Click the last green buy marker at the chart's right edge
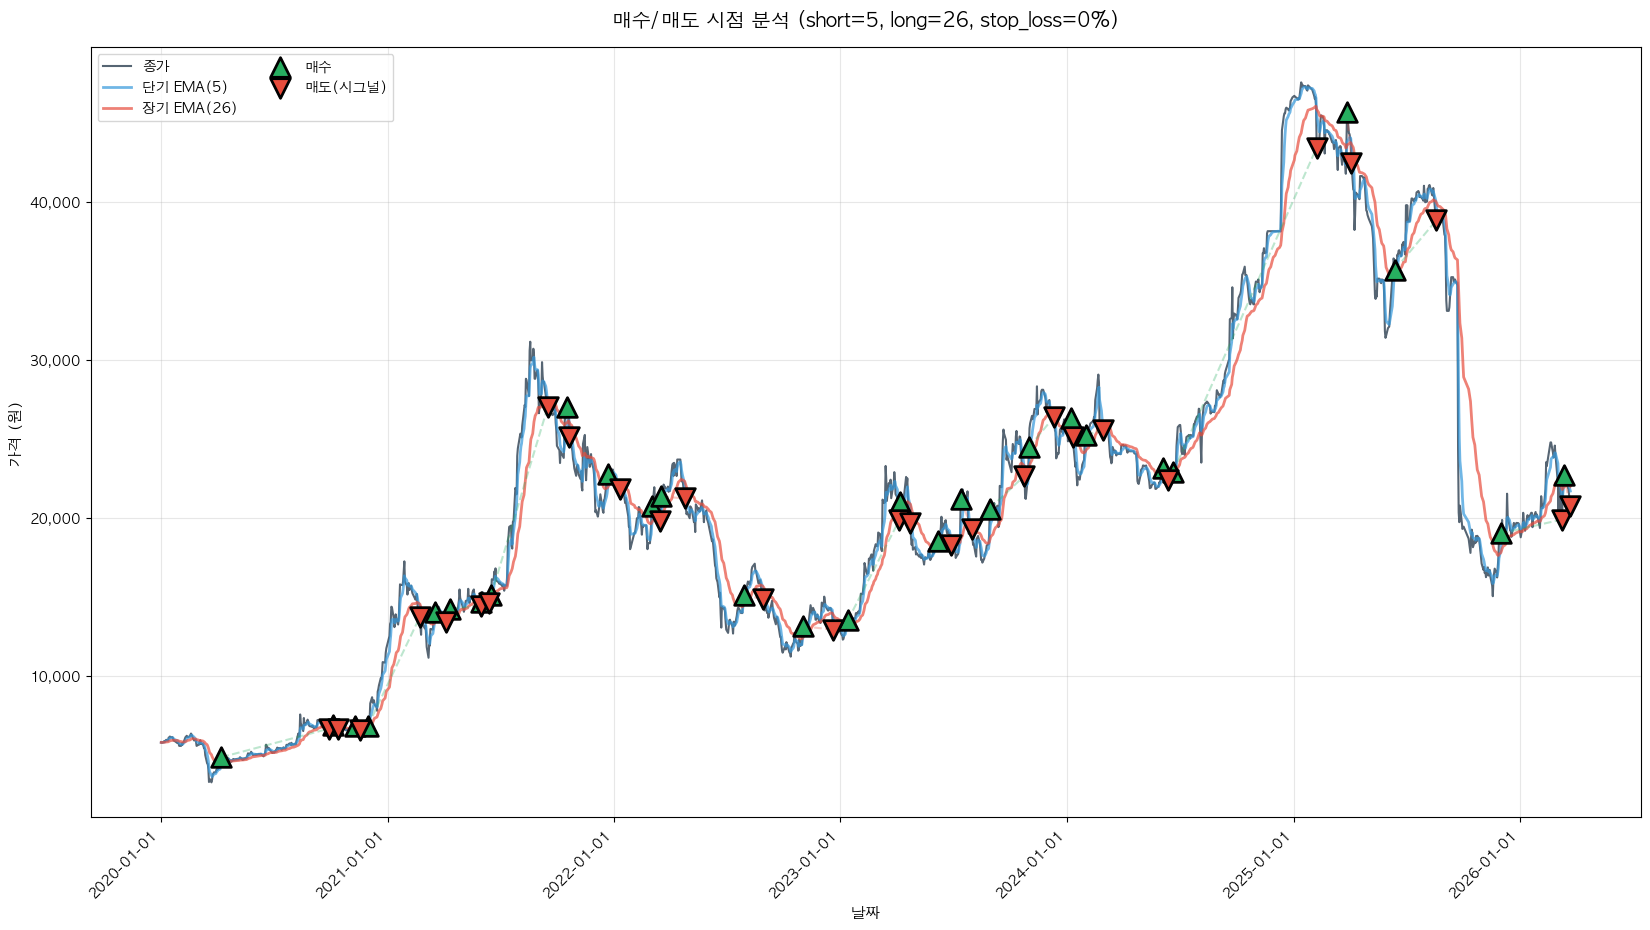Screen dimensions: 1650x930 pos(1564,476)
